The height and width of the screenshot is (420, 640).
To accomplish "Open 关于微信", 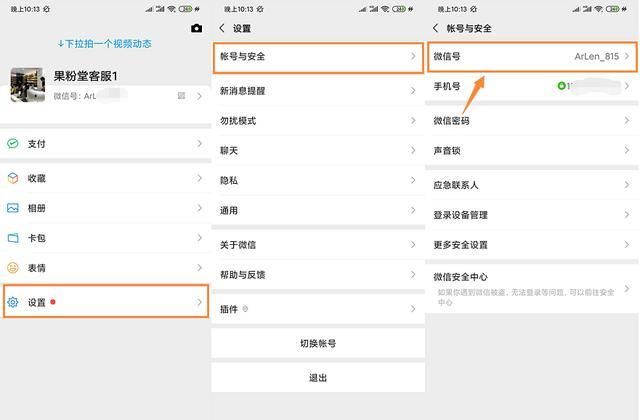I will [x=318, y=245].
